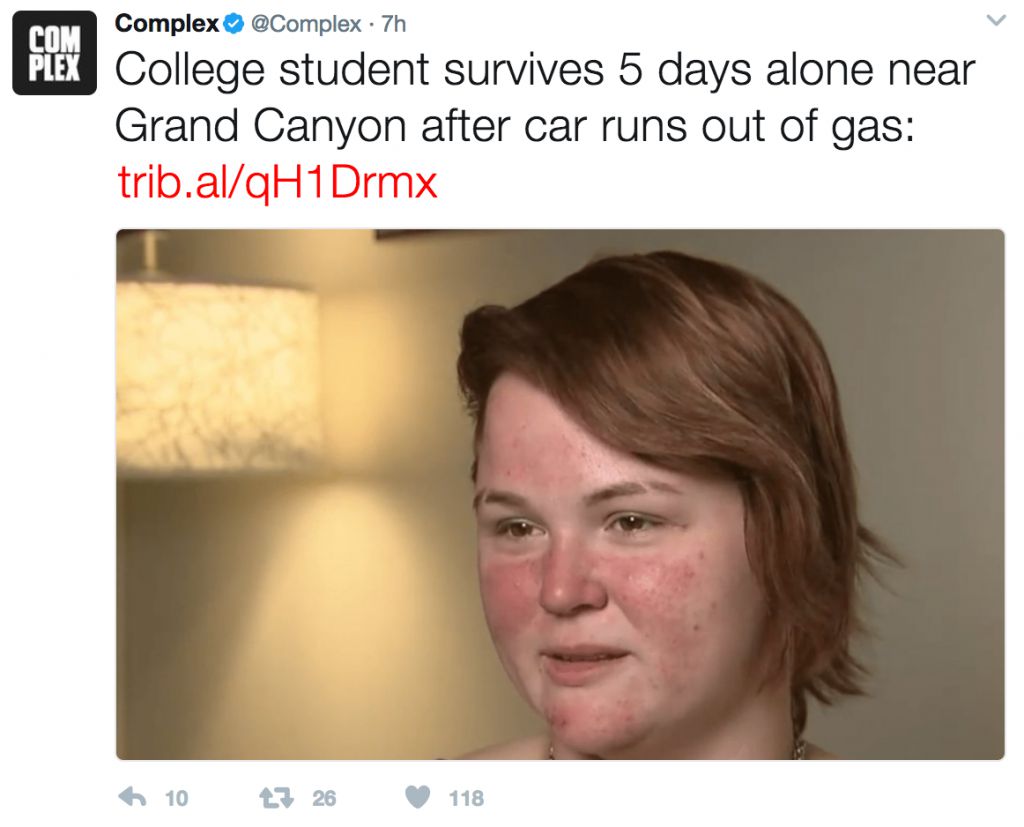
Task: Click the "out of gas:" tweet text
Action: [x=808, y=125]
